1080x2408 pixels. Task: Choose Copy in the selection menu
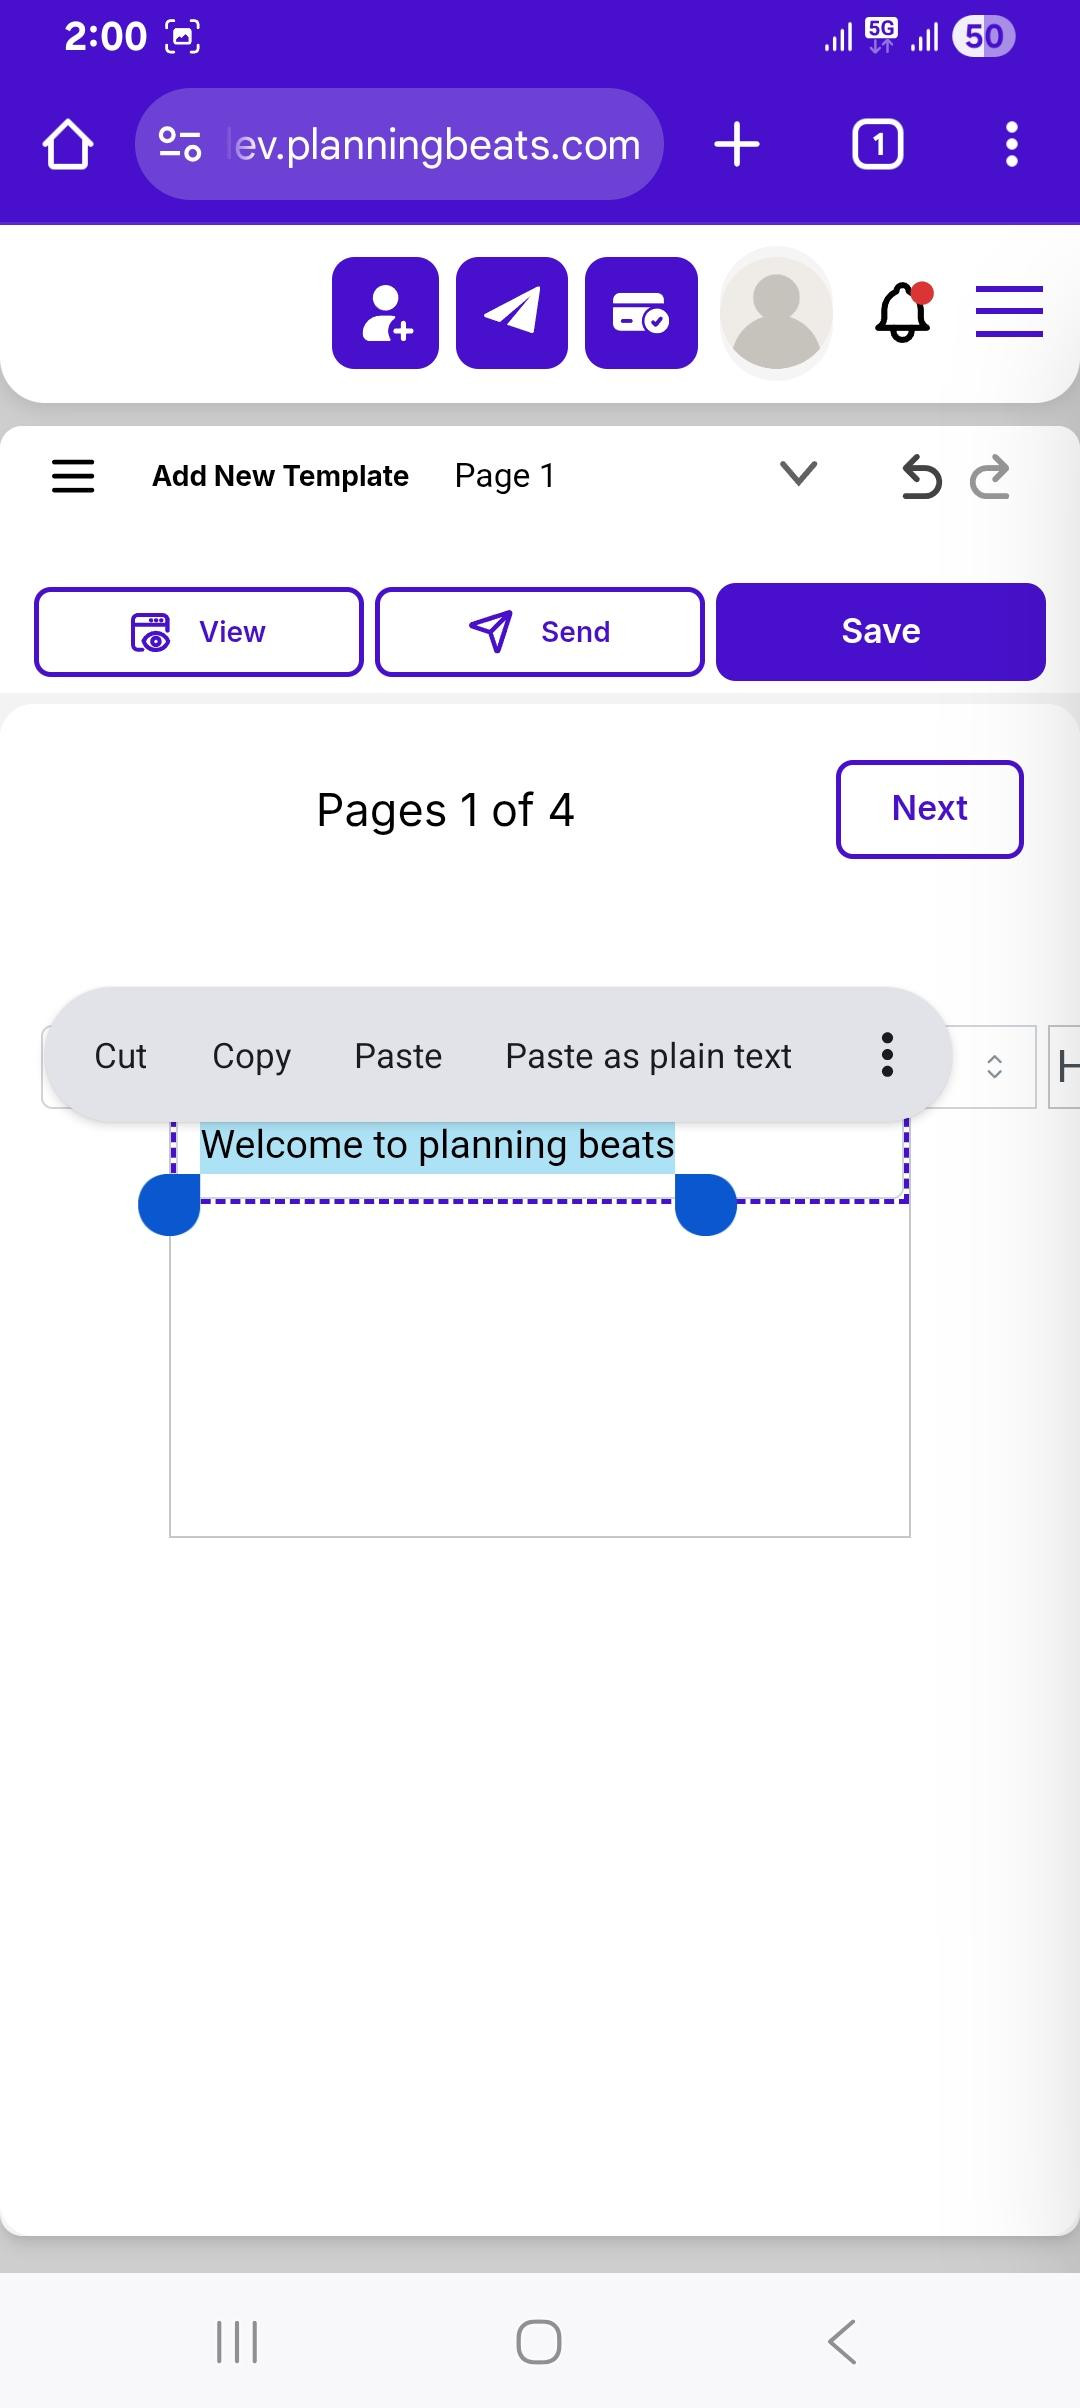pos(251,1056)
